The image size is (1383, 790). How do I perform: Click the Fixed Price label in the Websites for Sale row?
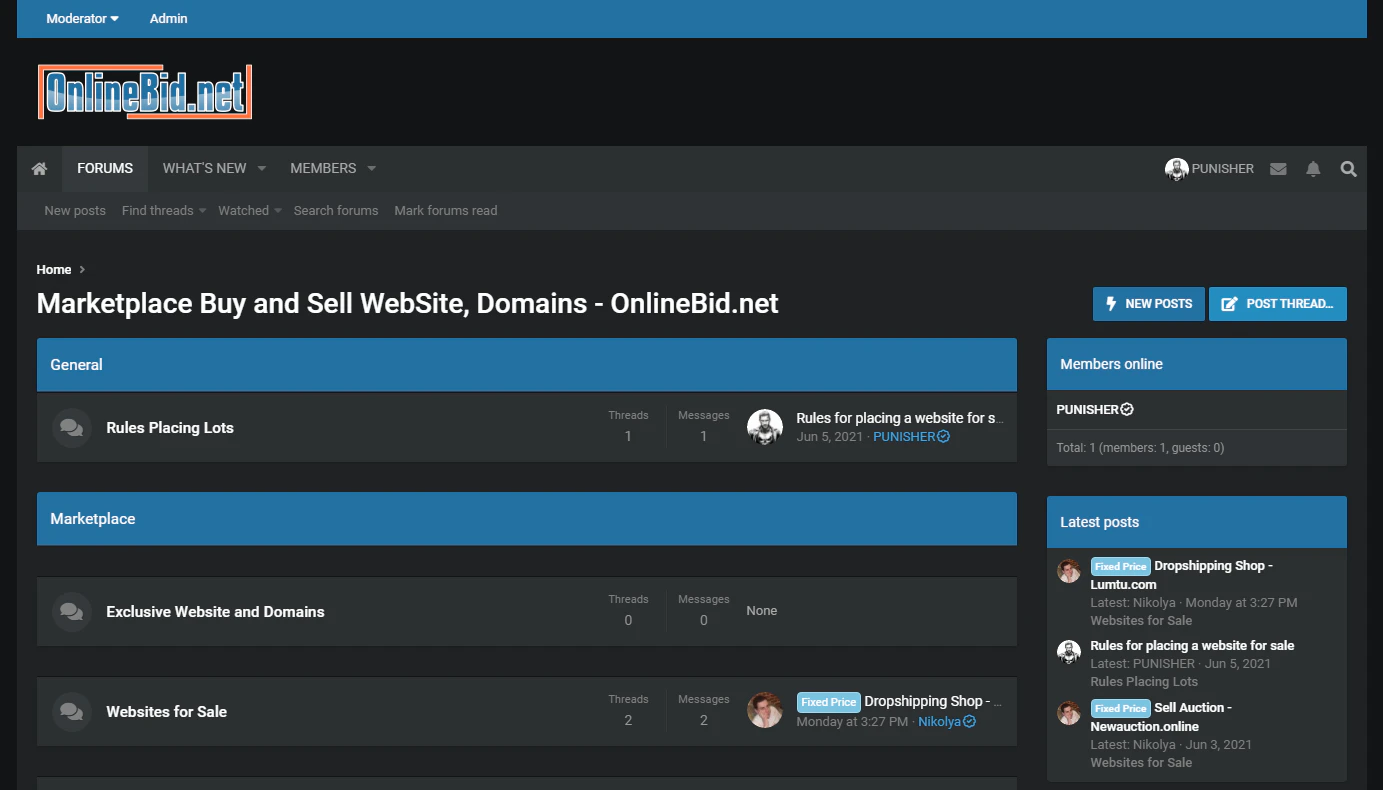(x=828, y=702)
